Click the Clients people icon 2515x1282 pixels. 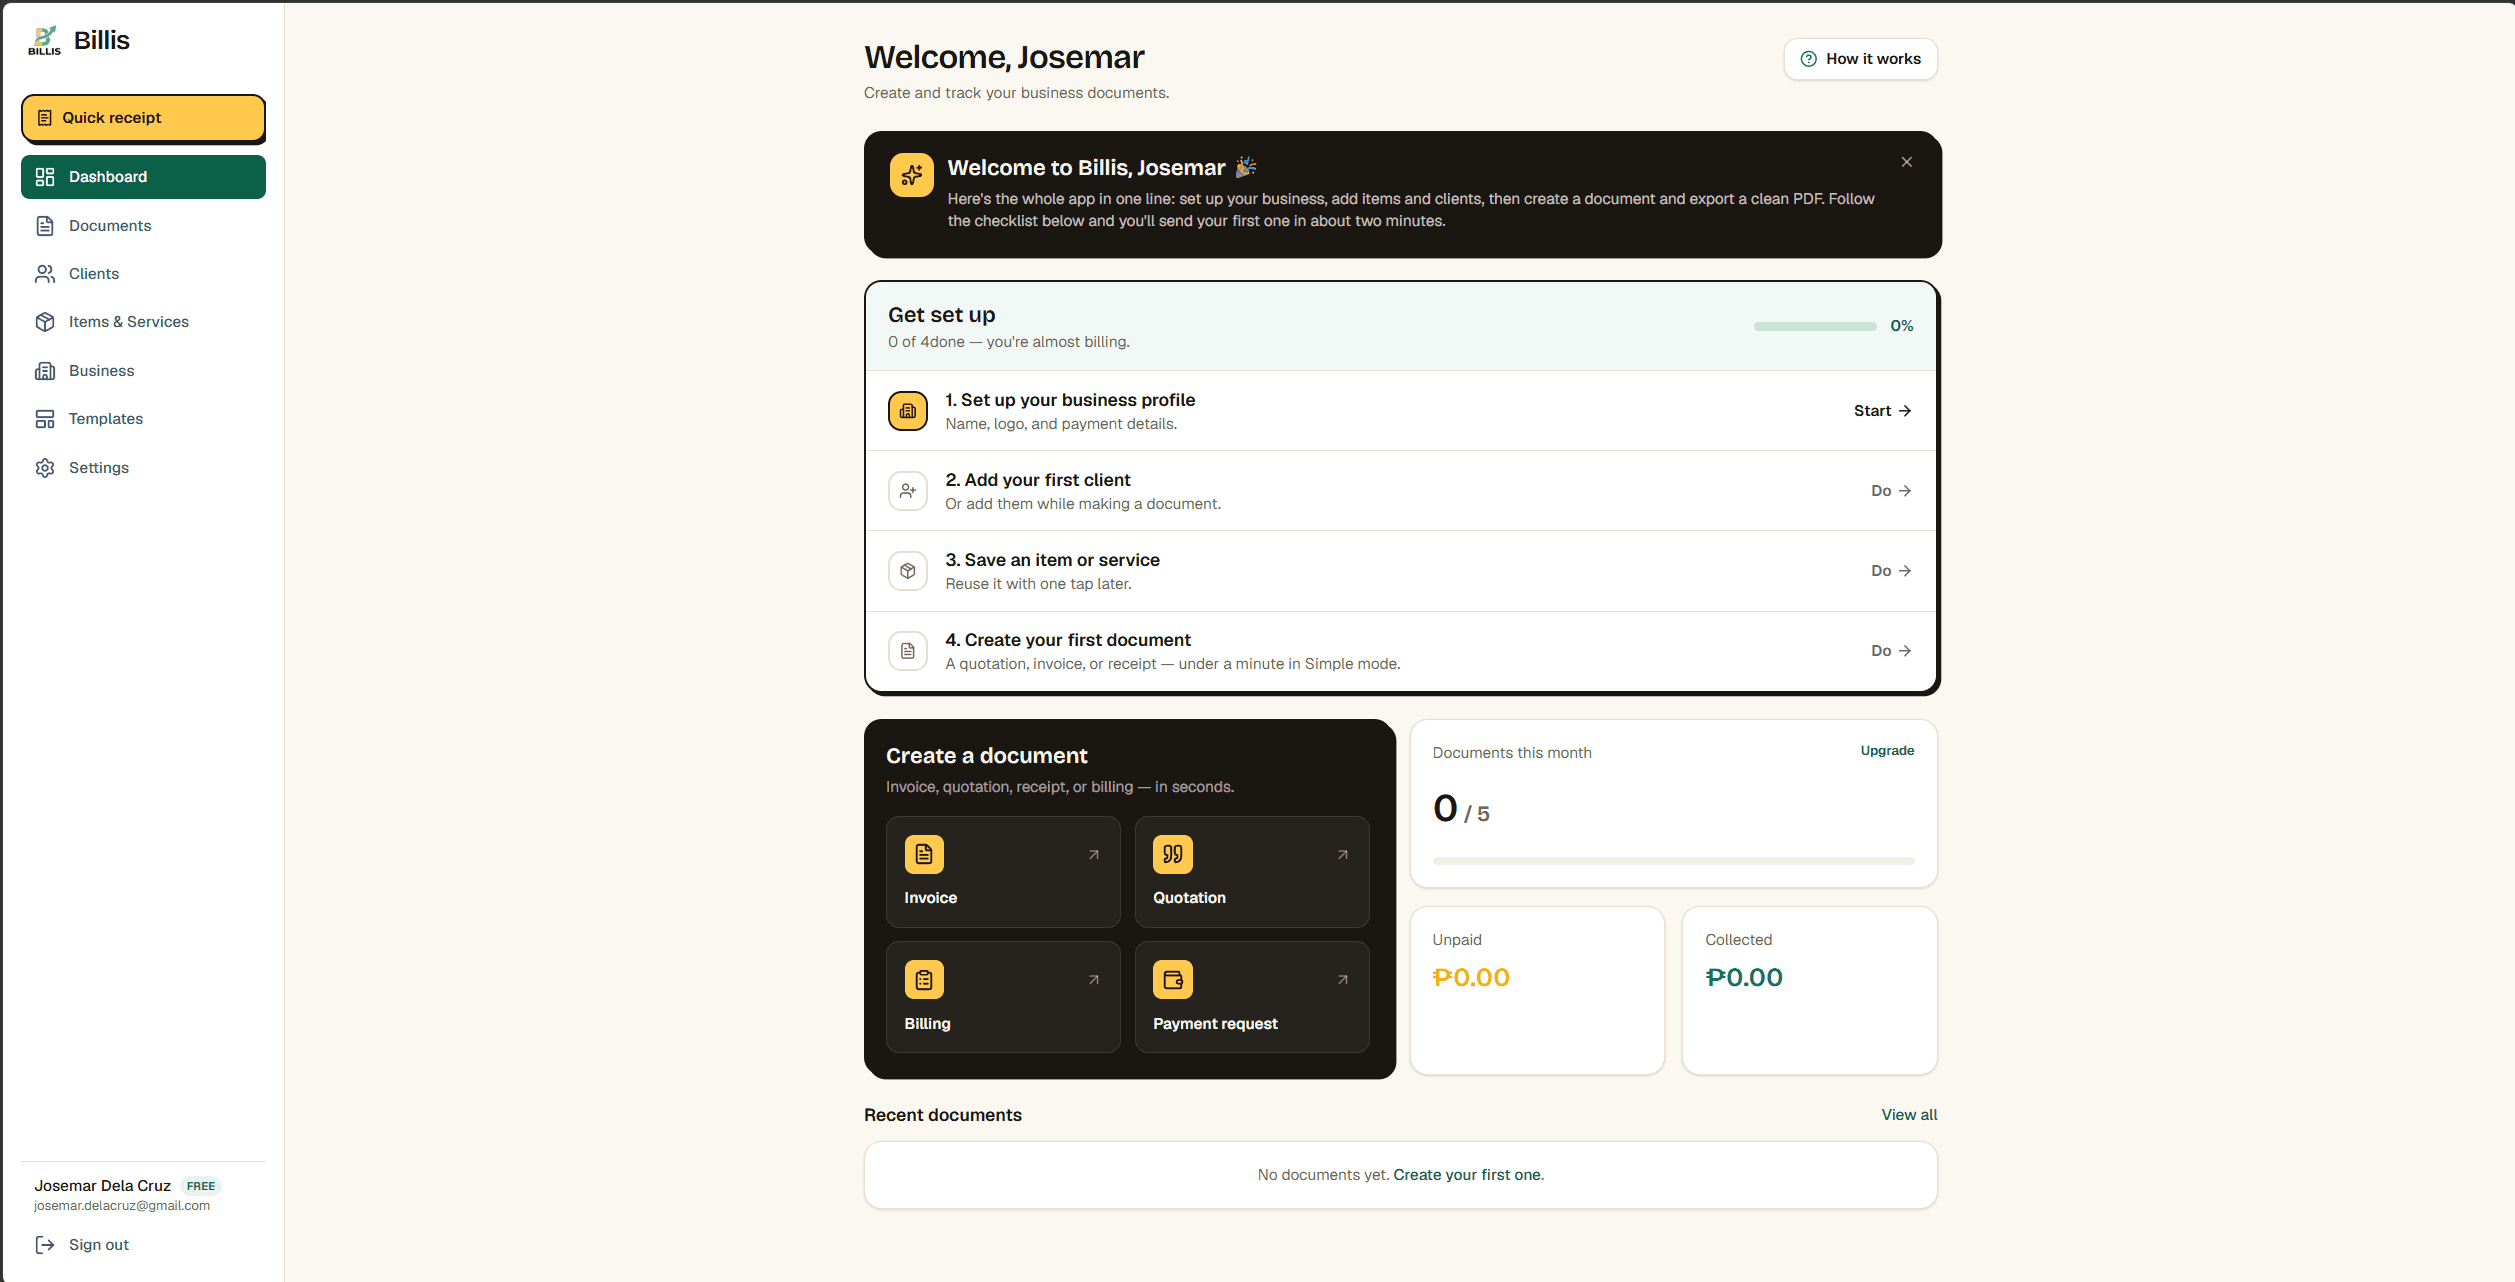coord(45,274)
